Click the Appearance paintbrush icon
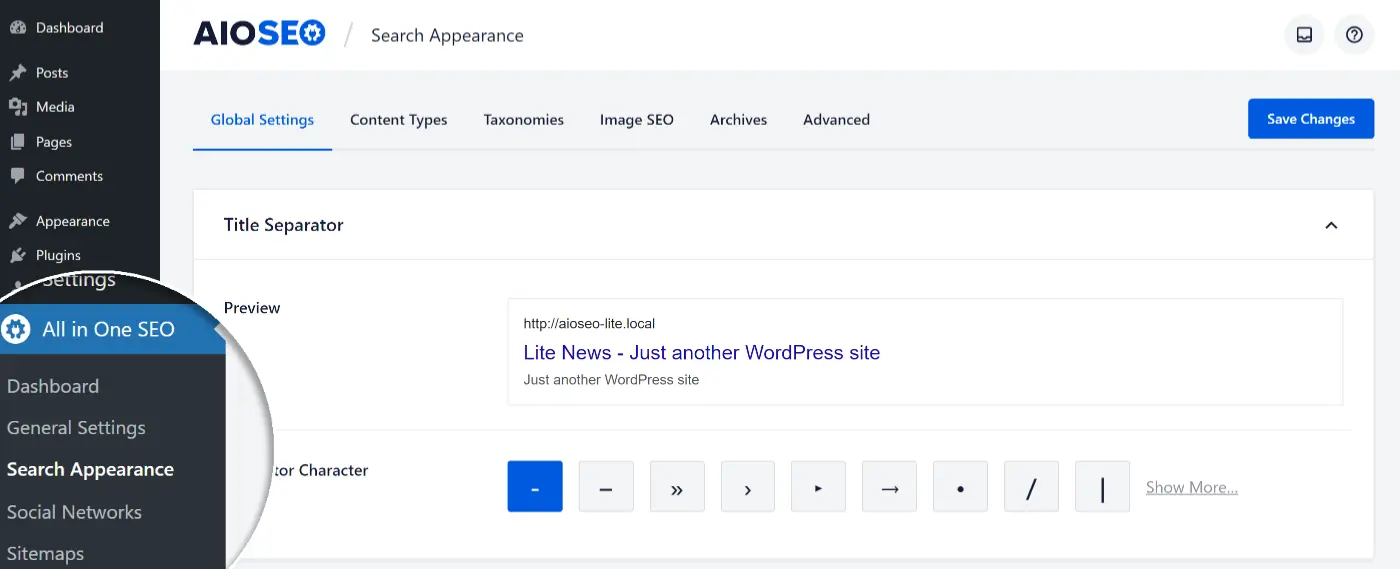Viewport: 1400px width, 569px height. 17,221
